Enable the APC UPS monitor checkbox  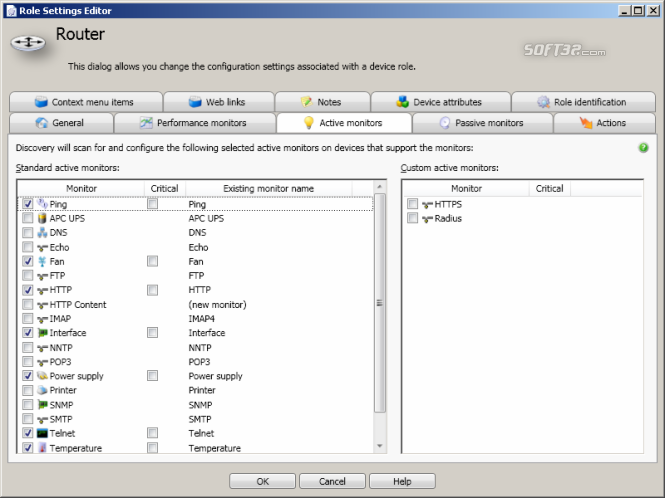click(x=28, y=218)
